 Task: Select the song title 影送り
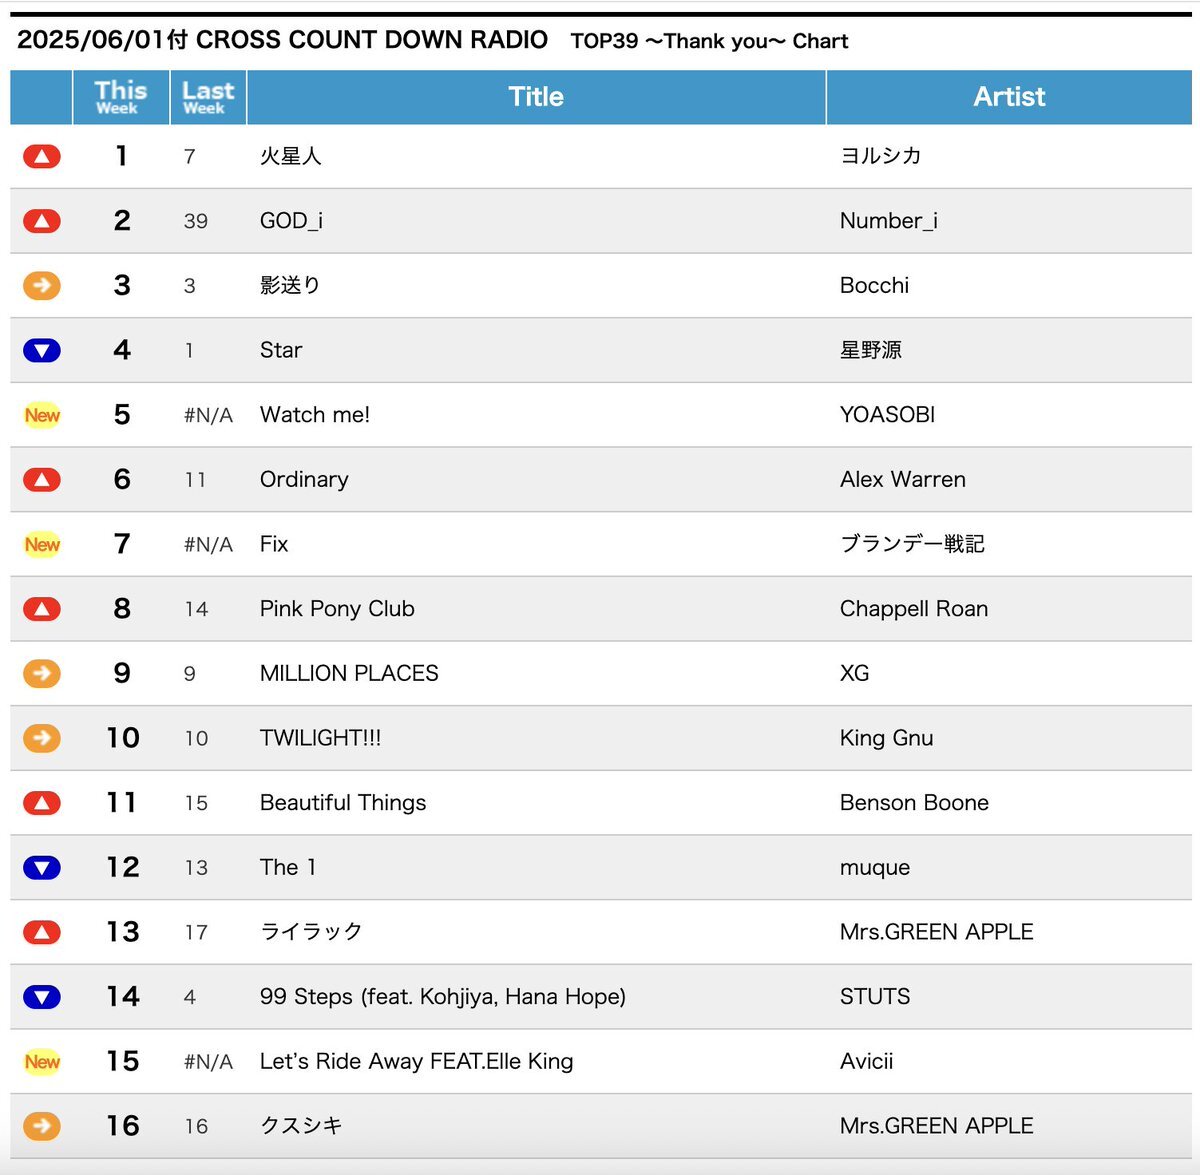click(x=290, y=285)
